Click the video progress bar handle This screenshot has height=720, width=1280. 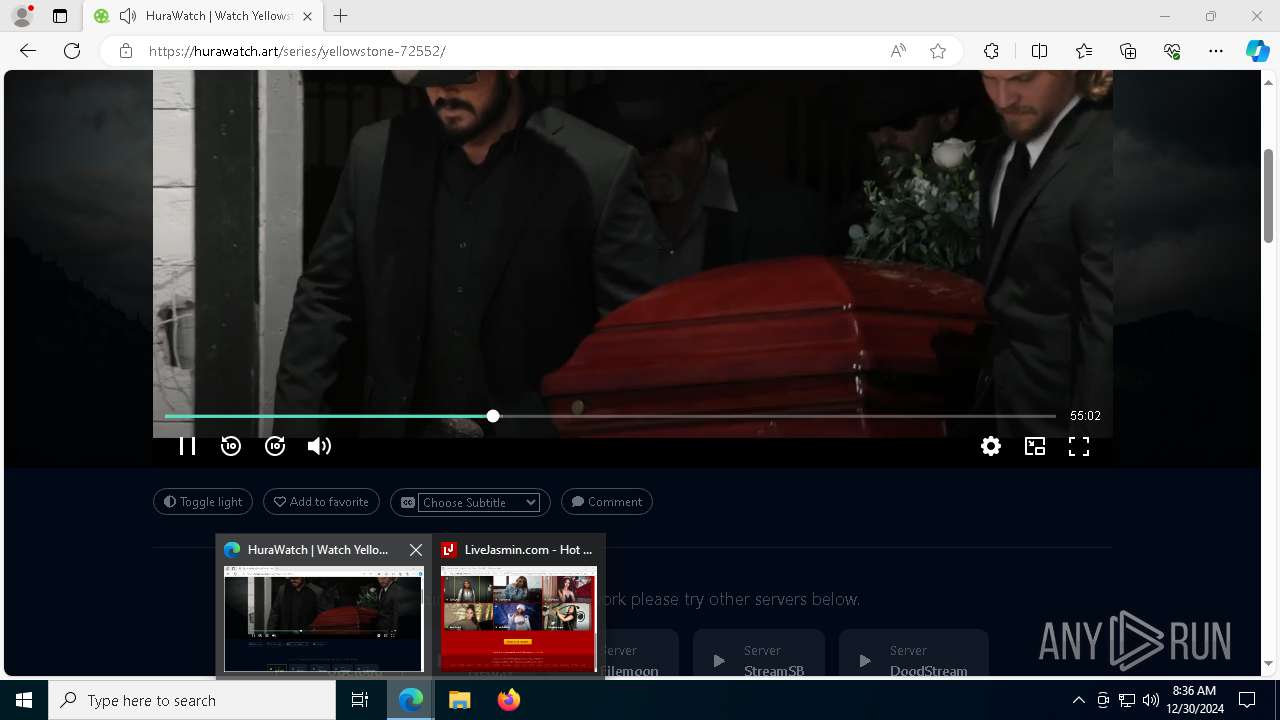click(493, 416)
